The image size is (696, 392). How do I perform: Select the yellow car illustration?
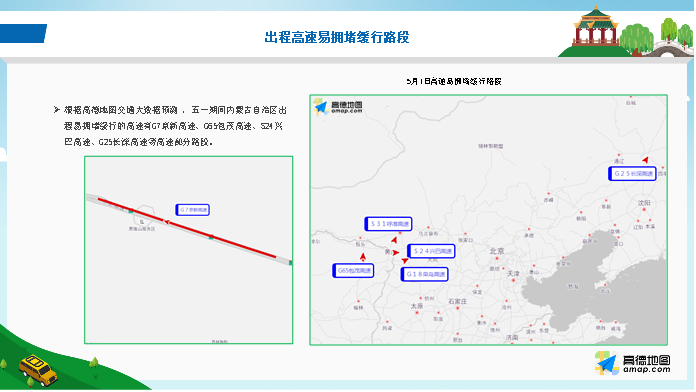pyautogui.click(x=38, y=370)
